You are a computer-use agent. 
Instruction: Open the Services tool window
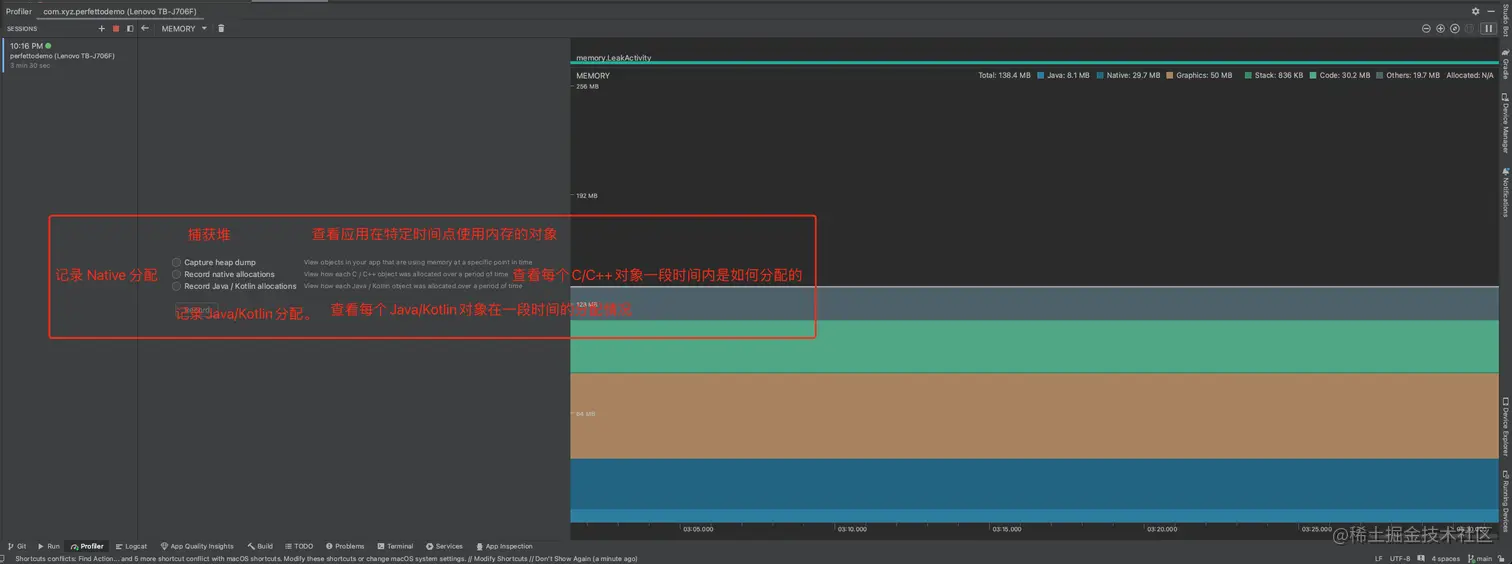[444, 546]
